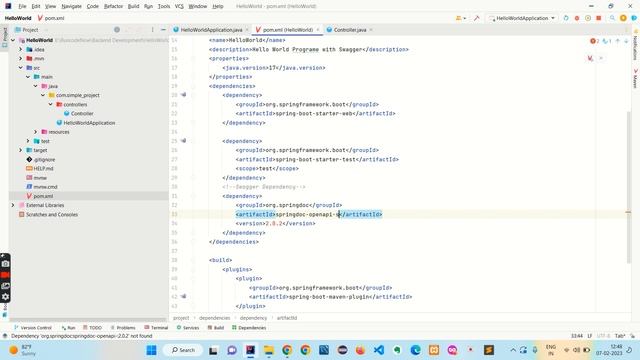This screenshot has width=640, height=360.
Task: Select Scratches and Consoles node
Action: [x=48, y=215]
